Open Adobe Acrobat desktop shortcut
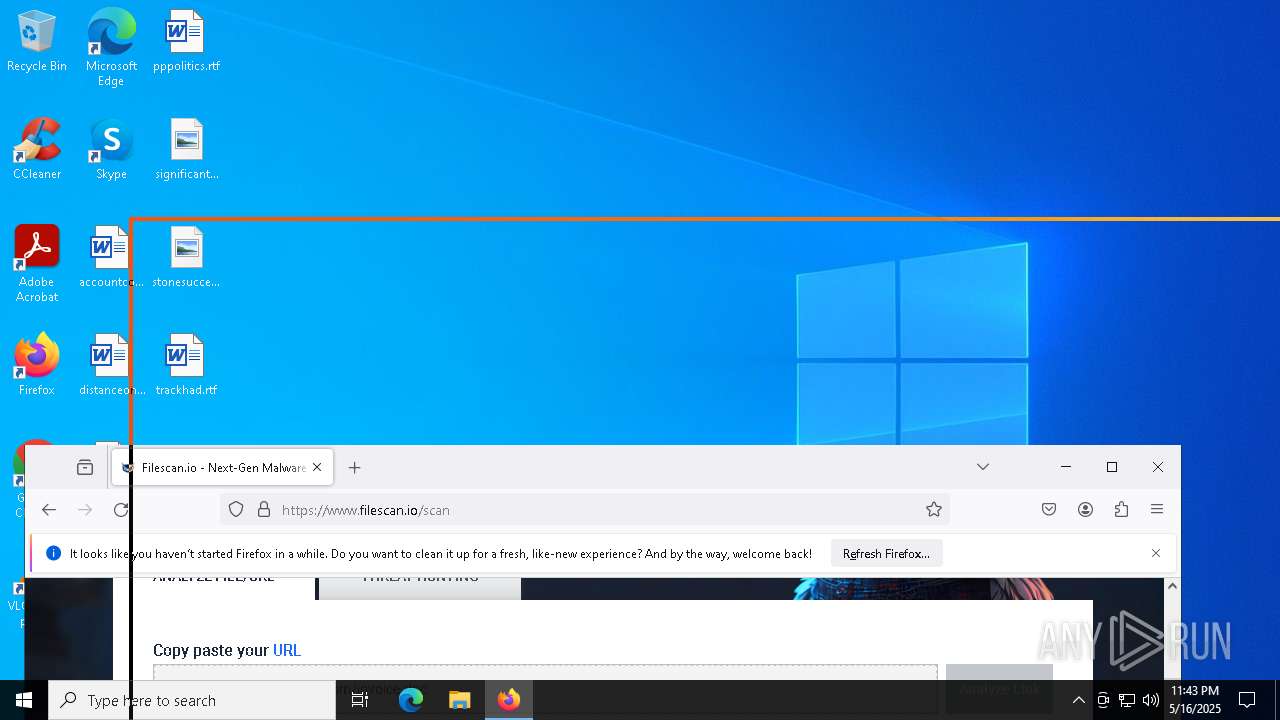 (37, 264)
